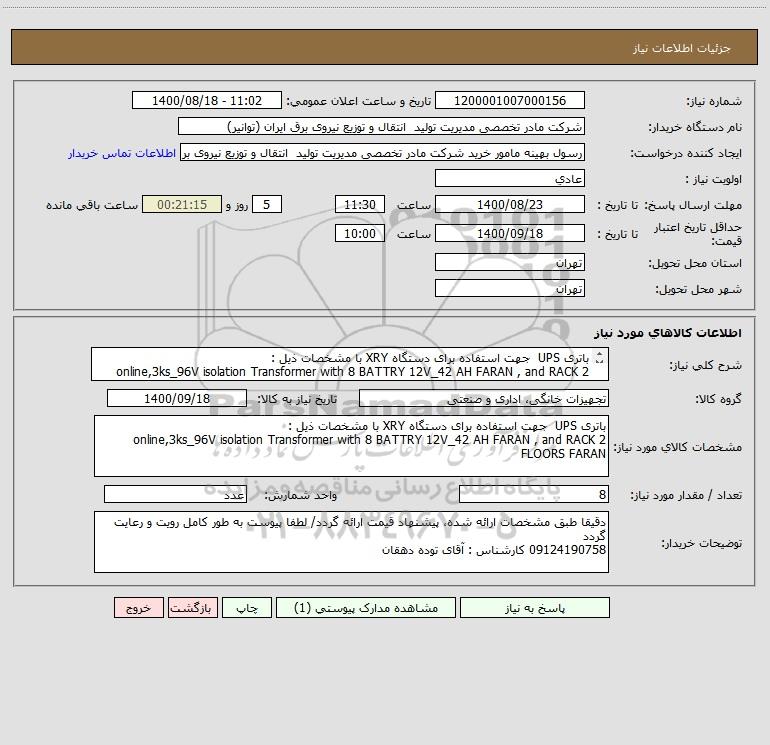Click the days remaining field showing 5
Viewport: 770px width, 745px height.
267,204
